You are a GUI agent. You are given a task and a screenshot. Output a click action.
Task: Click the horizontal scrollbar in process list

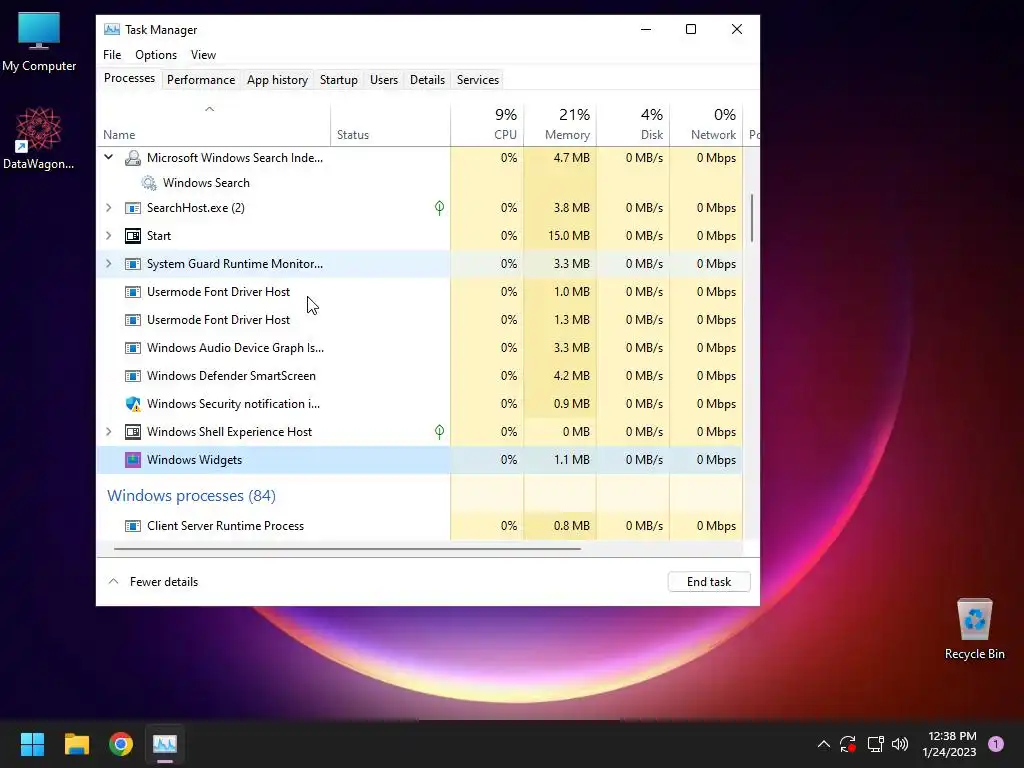click(347, 549)
